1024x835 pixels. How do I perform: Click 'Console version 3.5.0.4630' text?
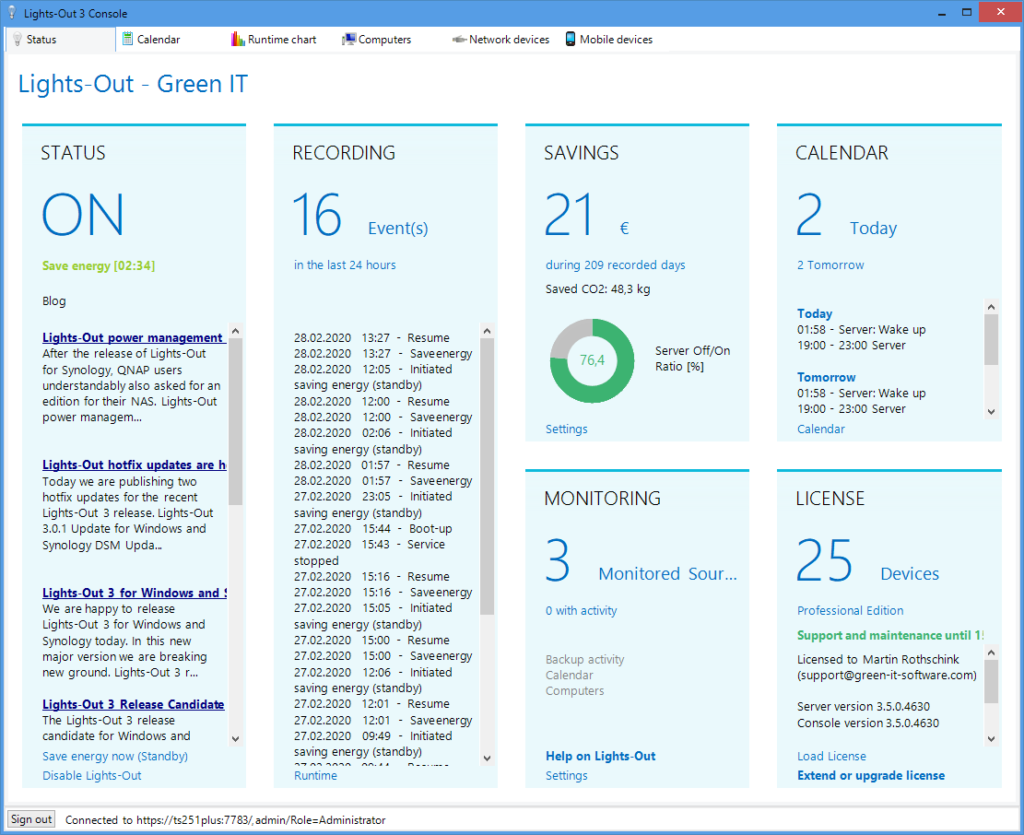pos(868,723)
